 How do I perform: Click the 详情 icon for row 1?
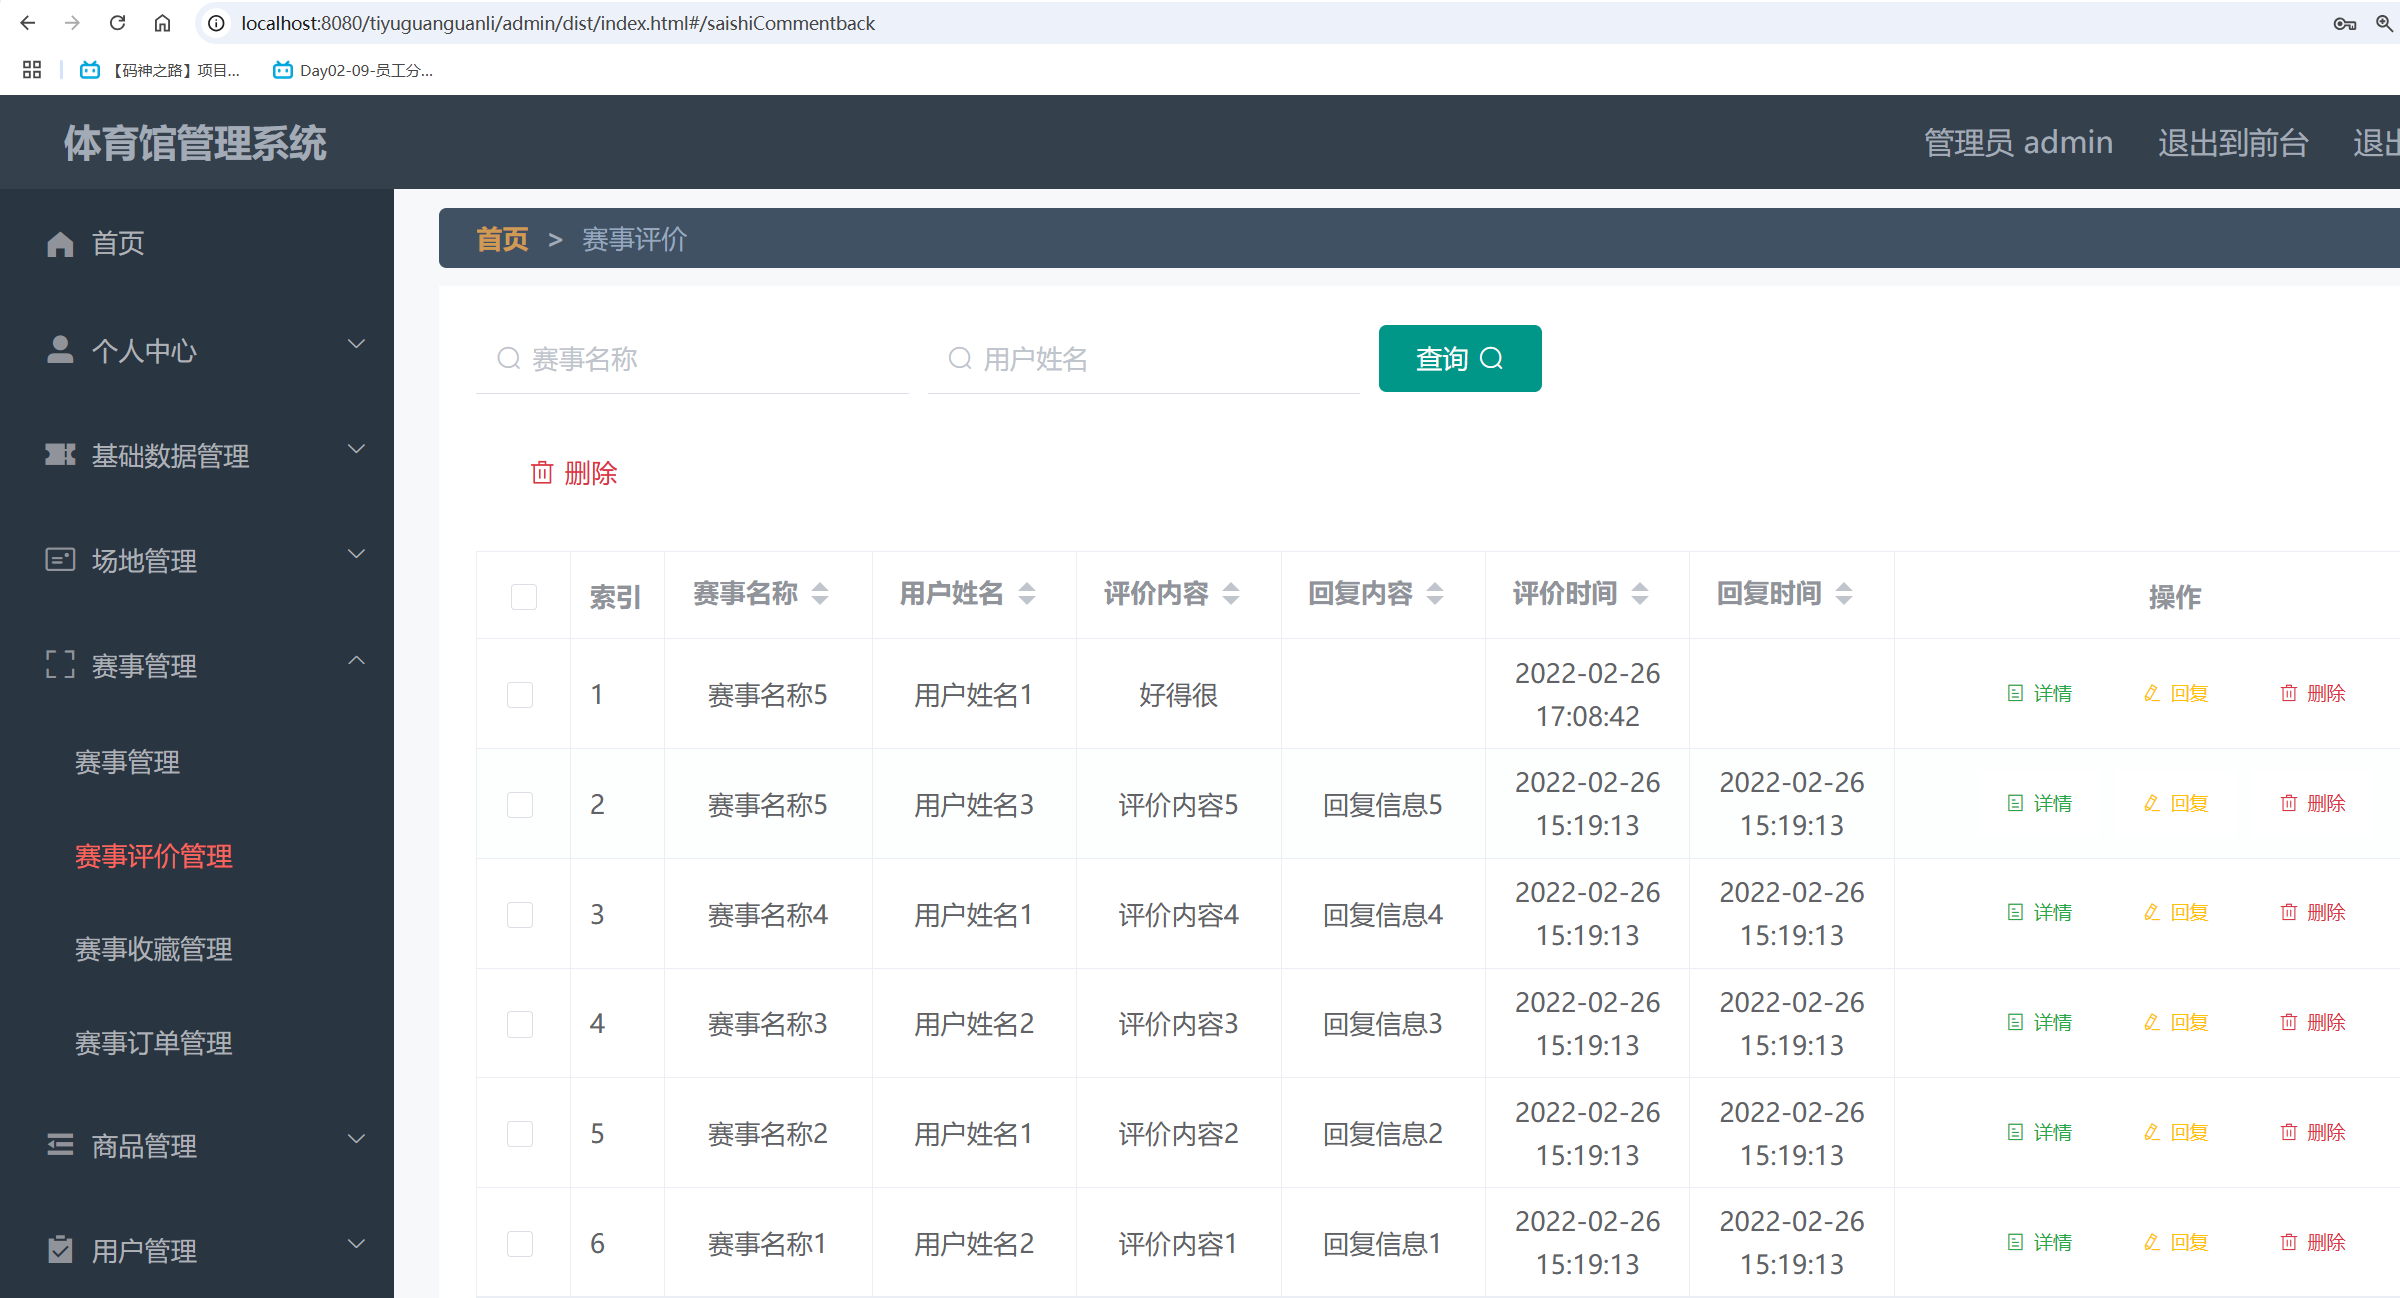click(x=2015, y=693)
